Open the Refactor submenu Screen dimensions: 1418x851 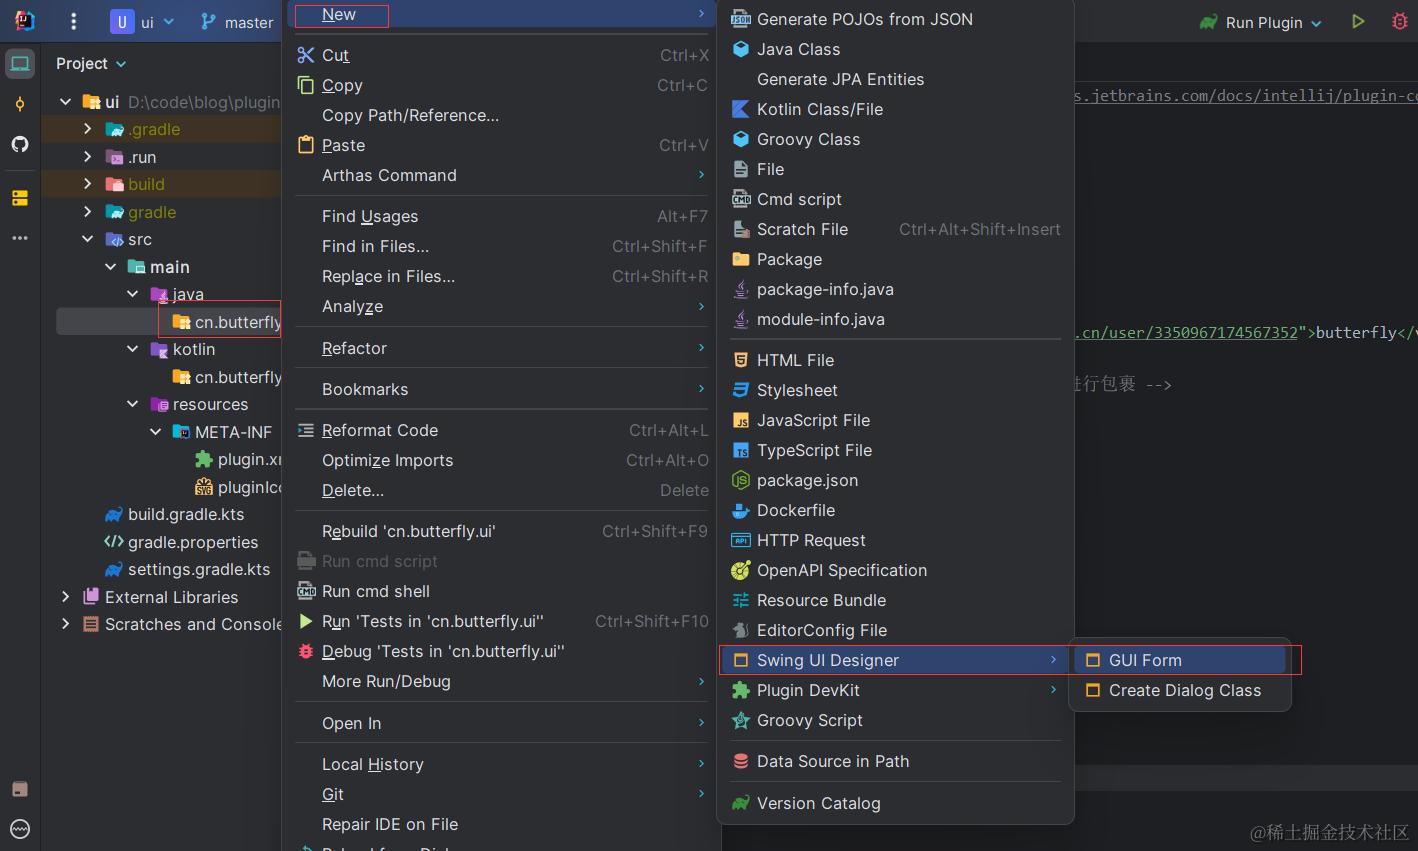click(502, 348)
